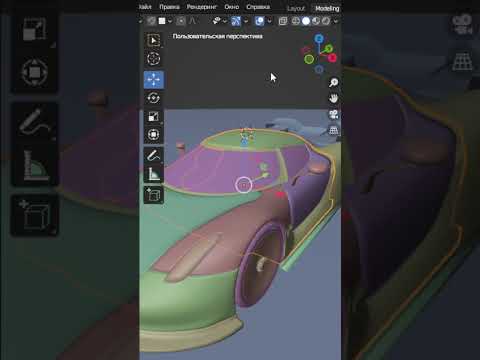This screenshot has width=480, height=360.
Task: Open the gizmo options dropdown arrow
Action: [x=246, y=21]
